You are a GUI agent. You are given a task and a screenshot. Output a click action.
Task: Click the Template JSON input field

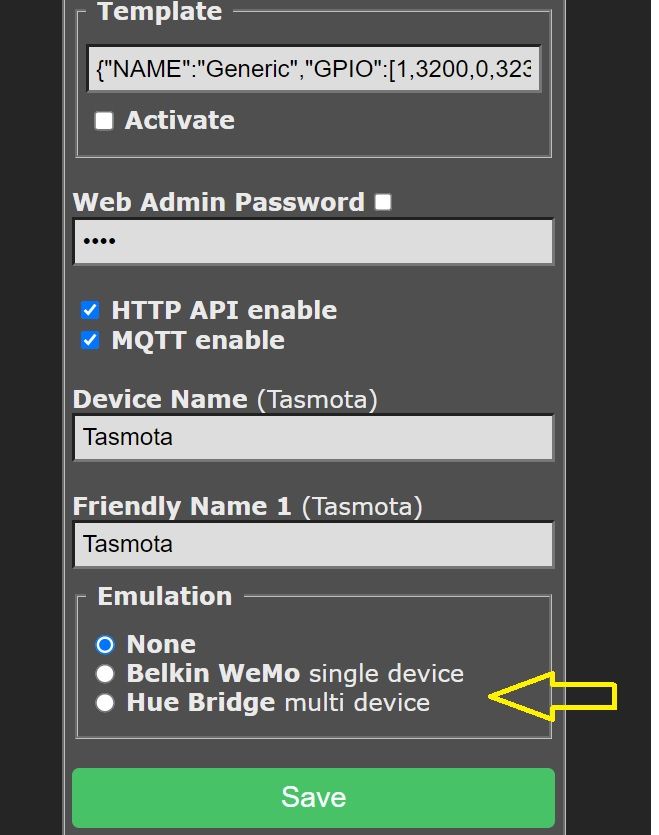click(x=314, y=69)
